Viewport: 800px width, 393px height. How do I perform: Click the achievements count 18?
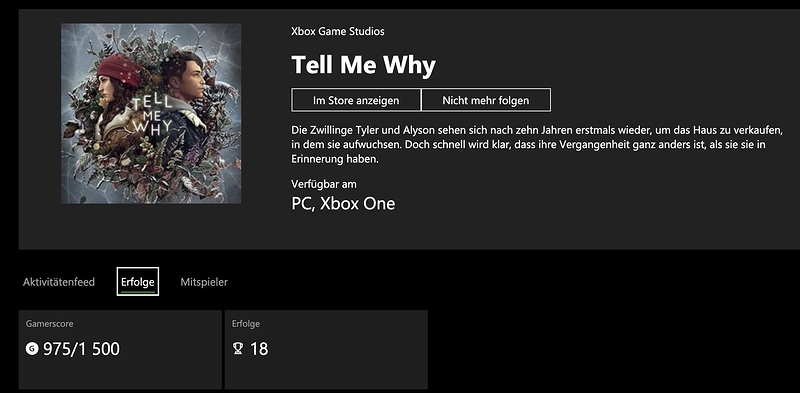pyautogui.click(x=259, y=349)
